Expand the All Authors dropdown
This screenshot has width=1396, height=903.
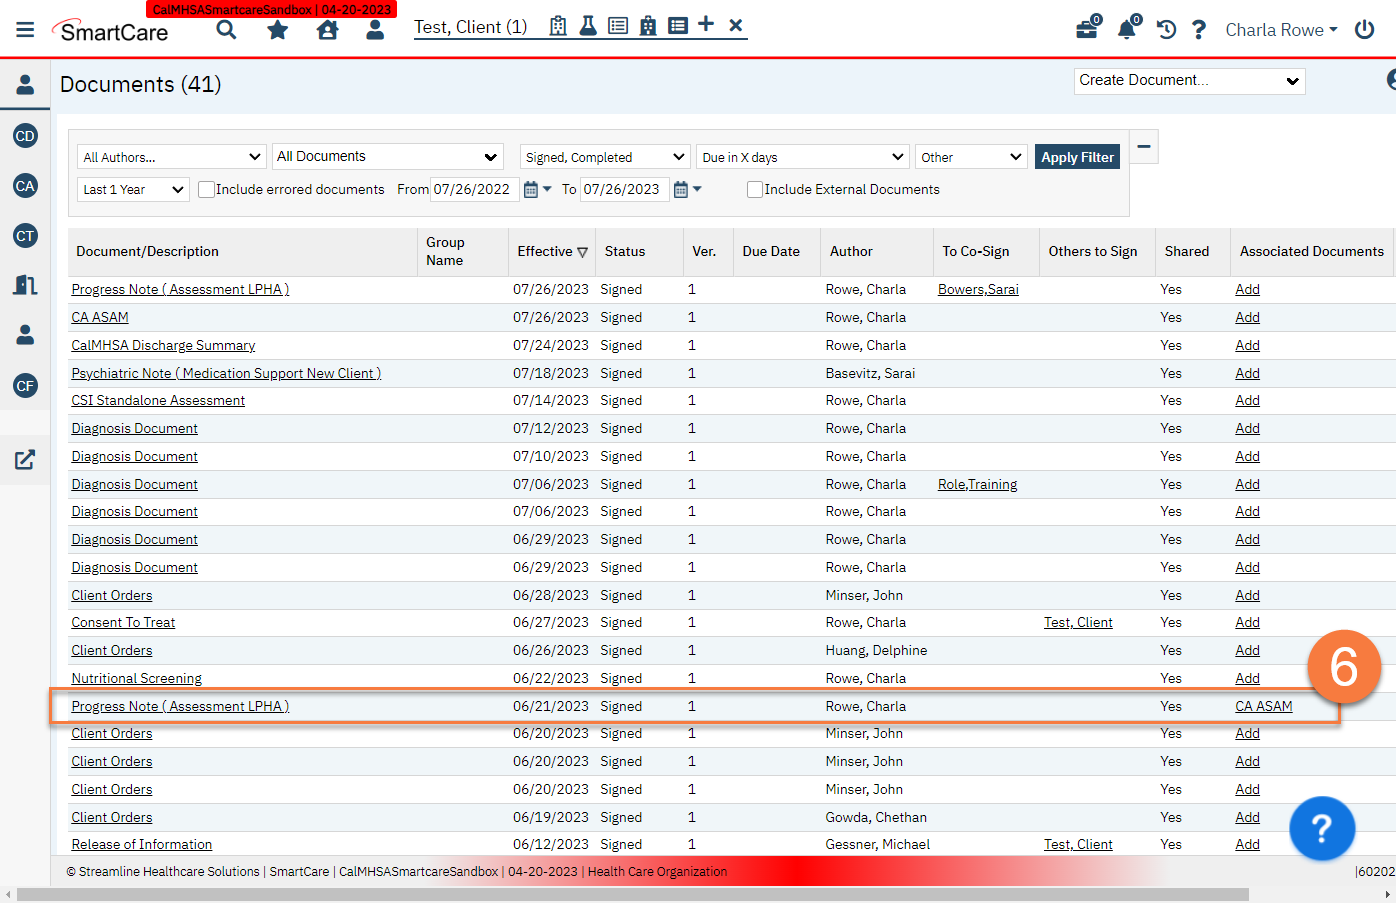point(171,157)
